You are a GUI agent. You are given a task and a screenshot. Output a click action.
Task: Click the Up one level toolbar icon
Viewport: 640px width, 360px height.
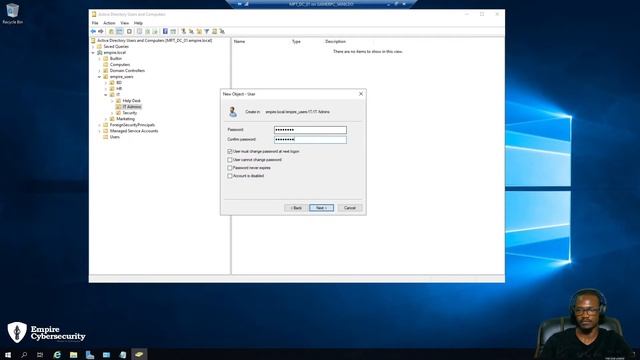[x=111, y=31]
